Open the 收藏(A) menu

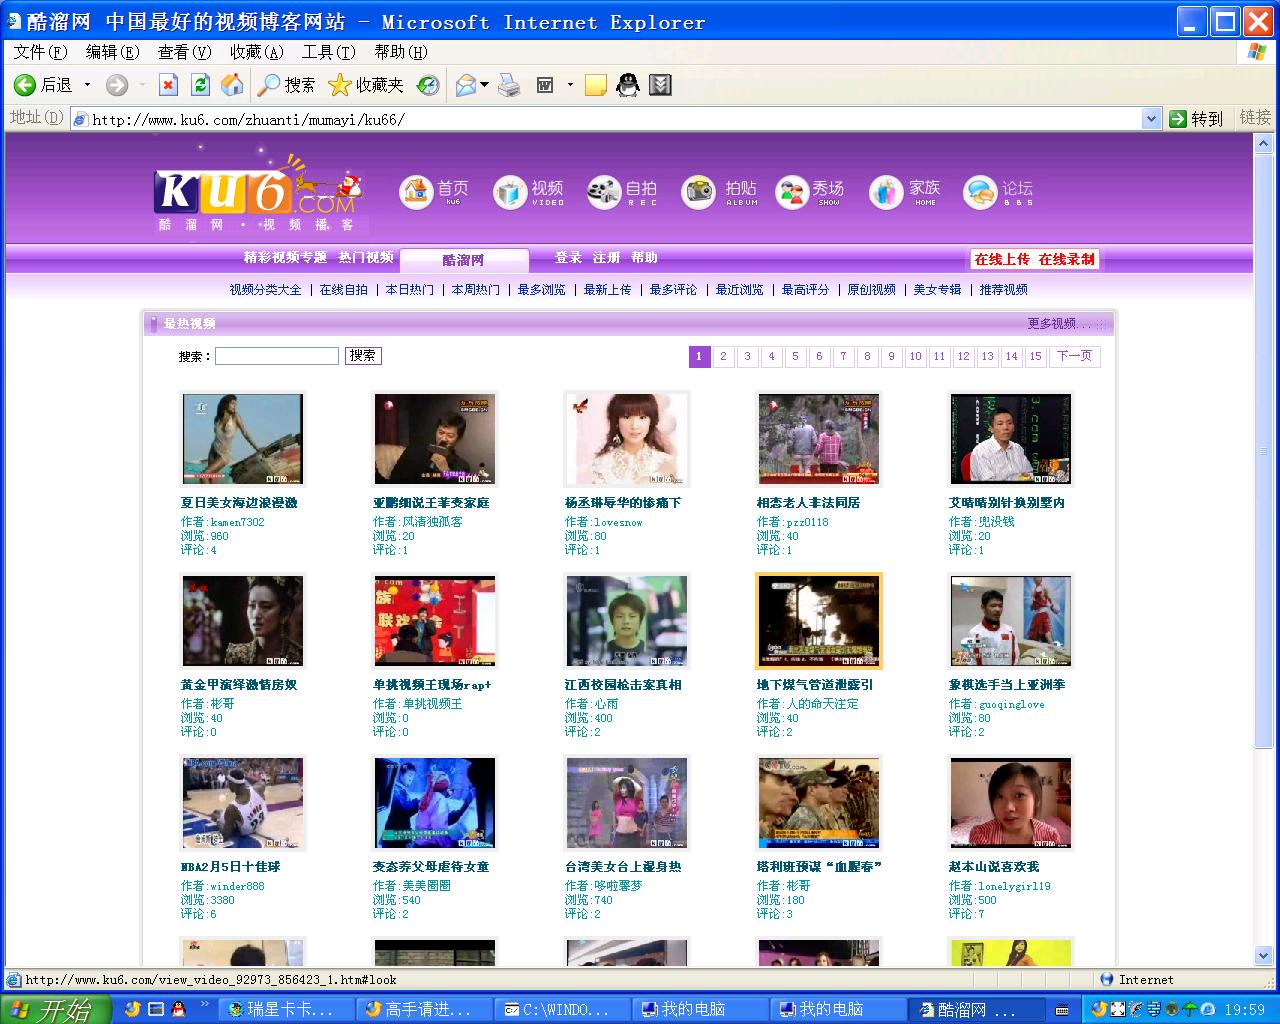pyautogui.click(x=256, y=52)
